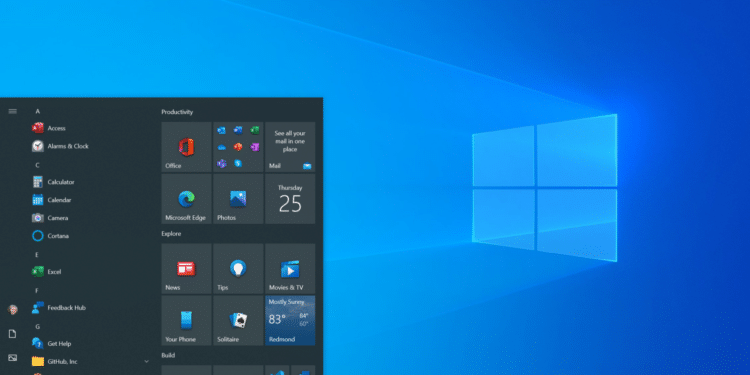Open the Office tile
The width and height of the screenshot is (750, 375).
[187, 147]
